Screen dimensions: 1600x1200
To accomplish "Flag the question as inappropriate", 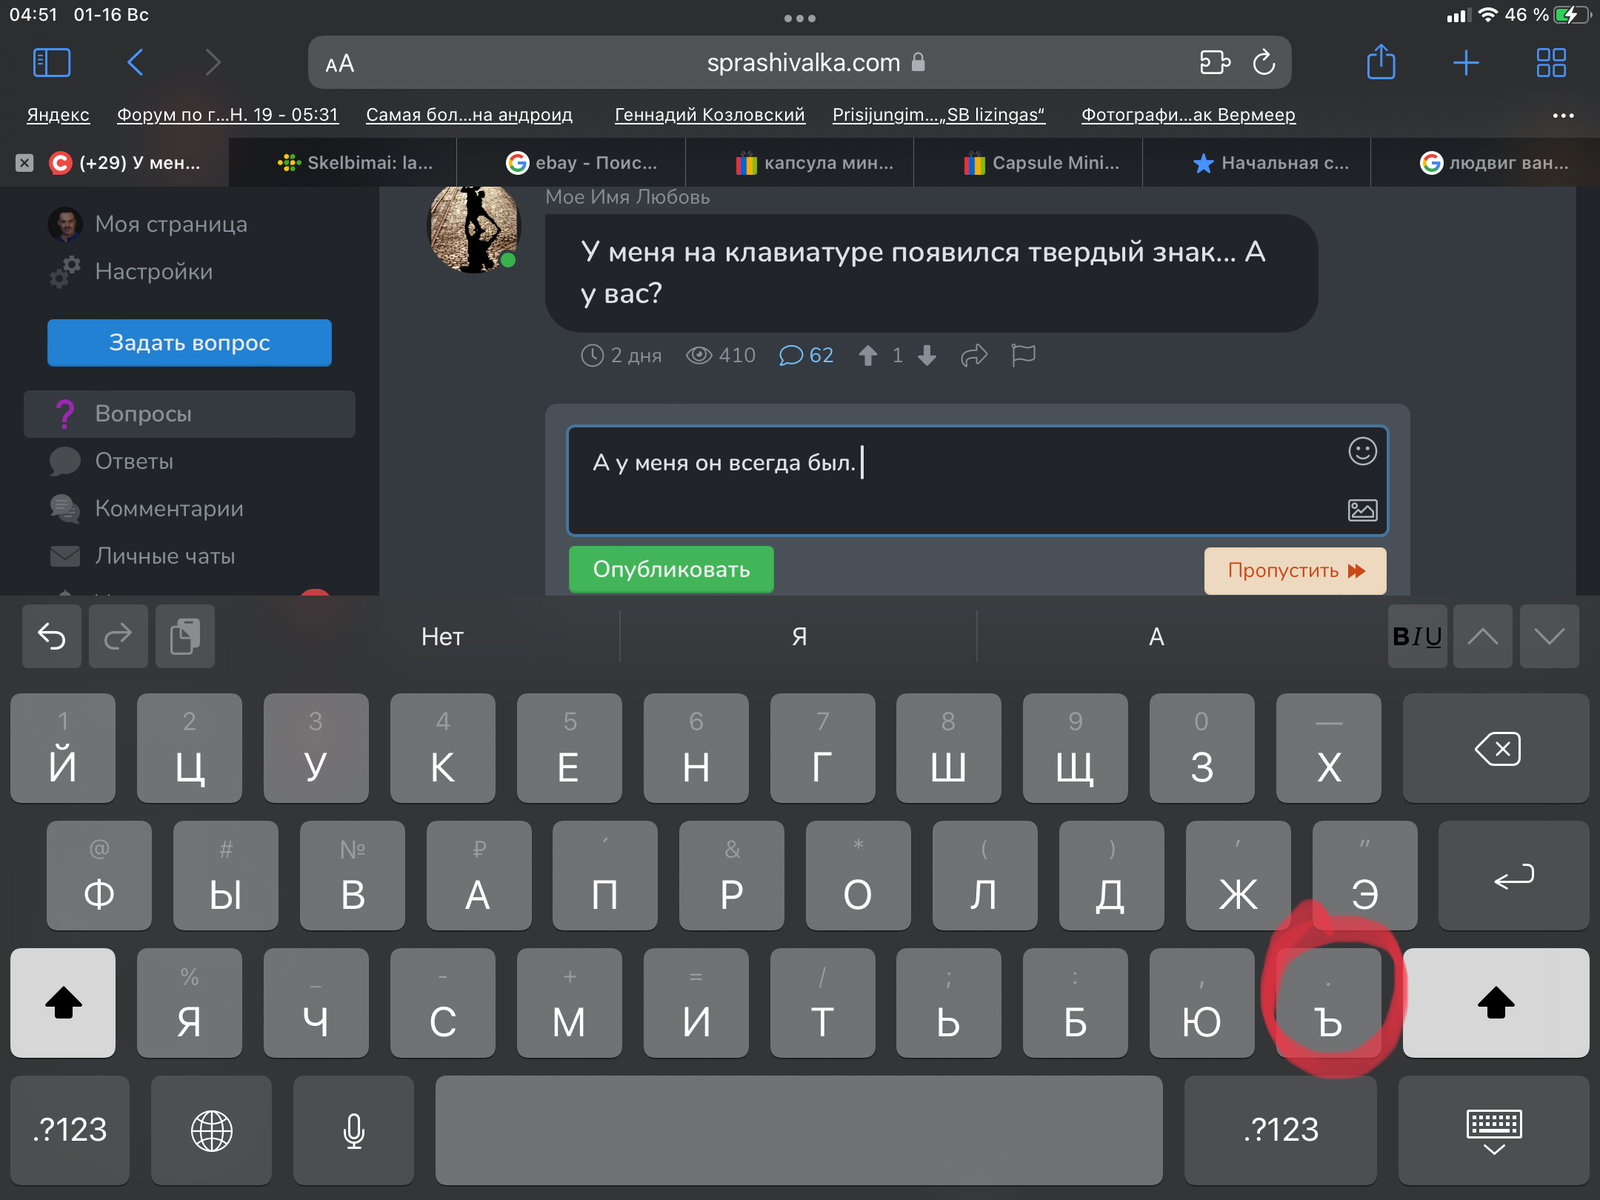I will pyautogui.click(x=1023, y=355).
